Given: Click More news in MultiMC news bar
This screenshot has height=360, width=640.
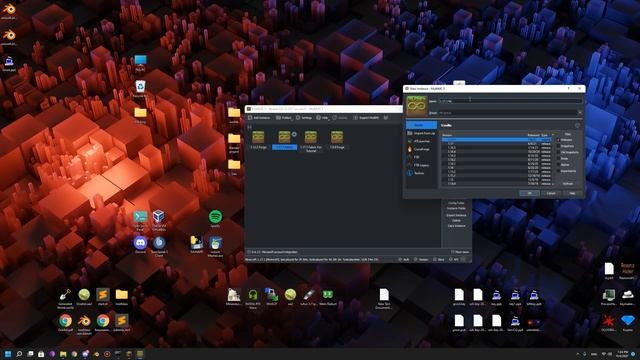Looking at the screenshot, I should point(460,252).
